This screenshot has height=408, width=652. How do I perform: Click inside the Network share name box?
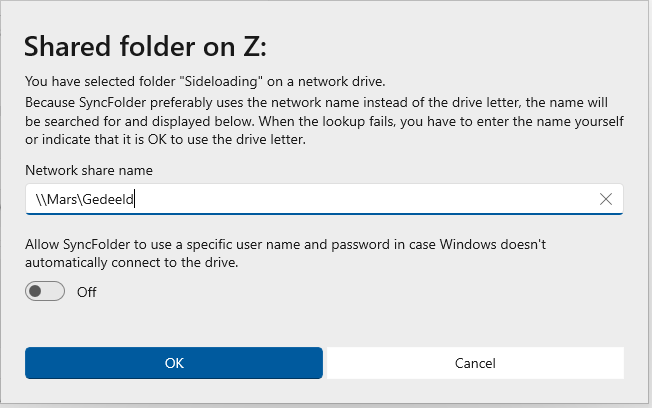click(350, 199)
